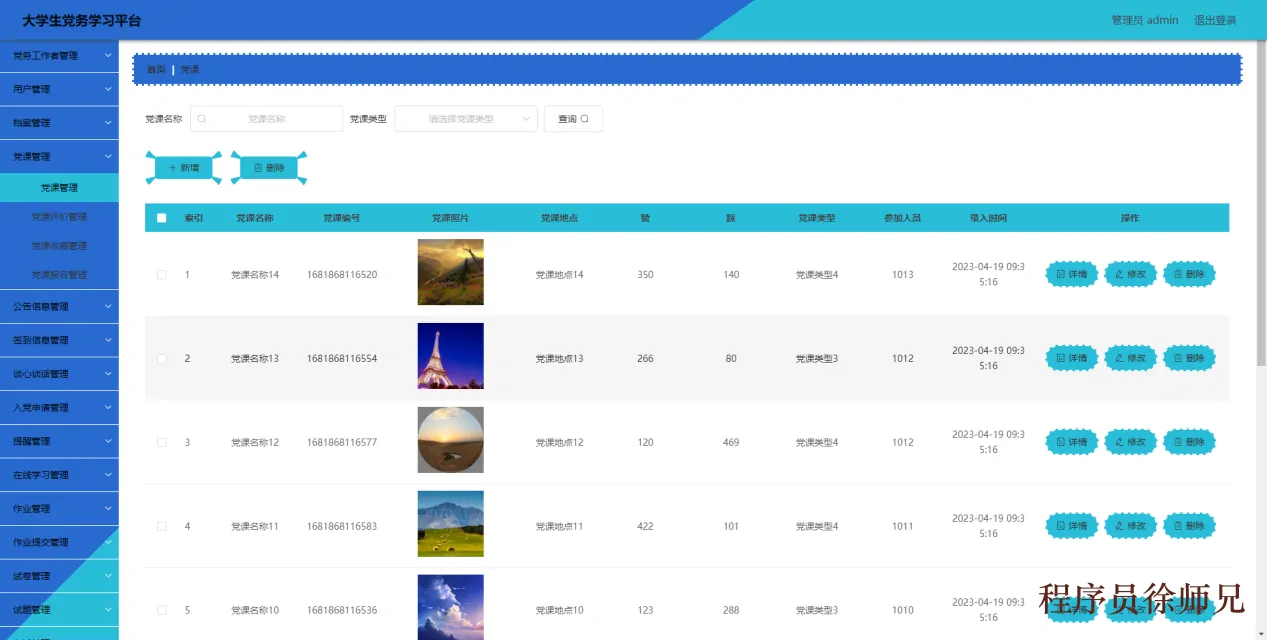Check the box for row 党课名称10

(x=162, y=610)
